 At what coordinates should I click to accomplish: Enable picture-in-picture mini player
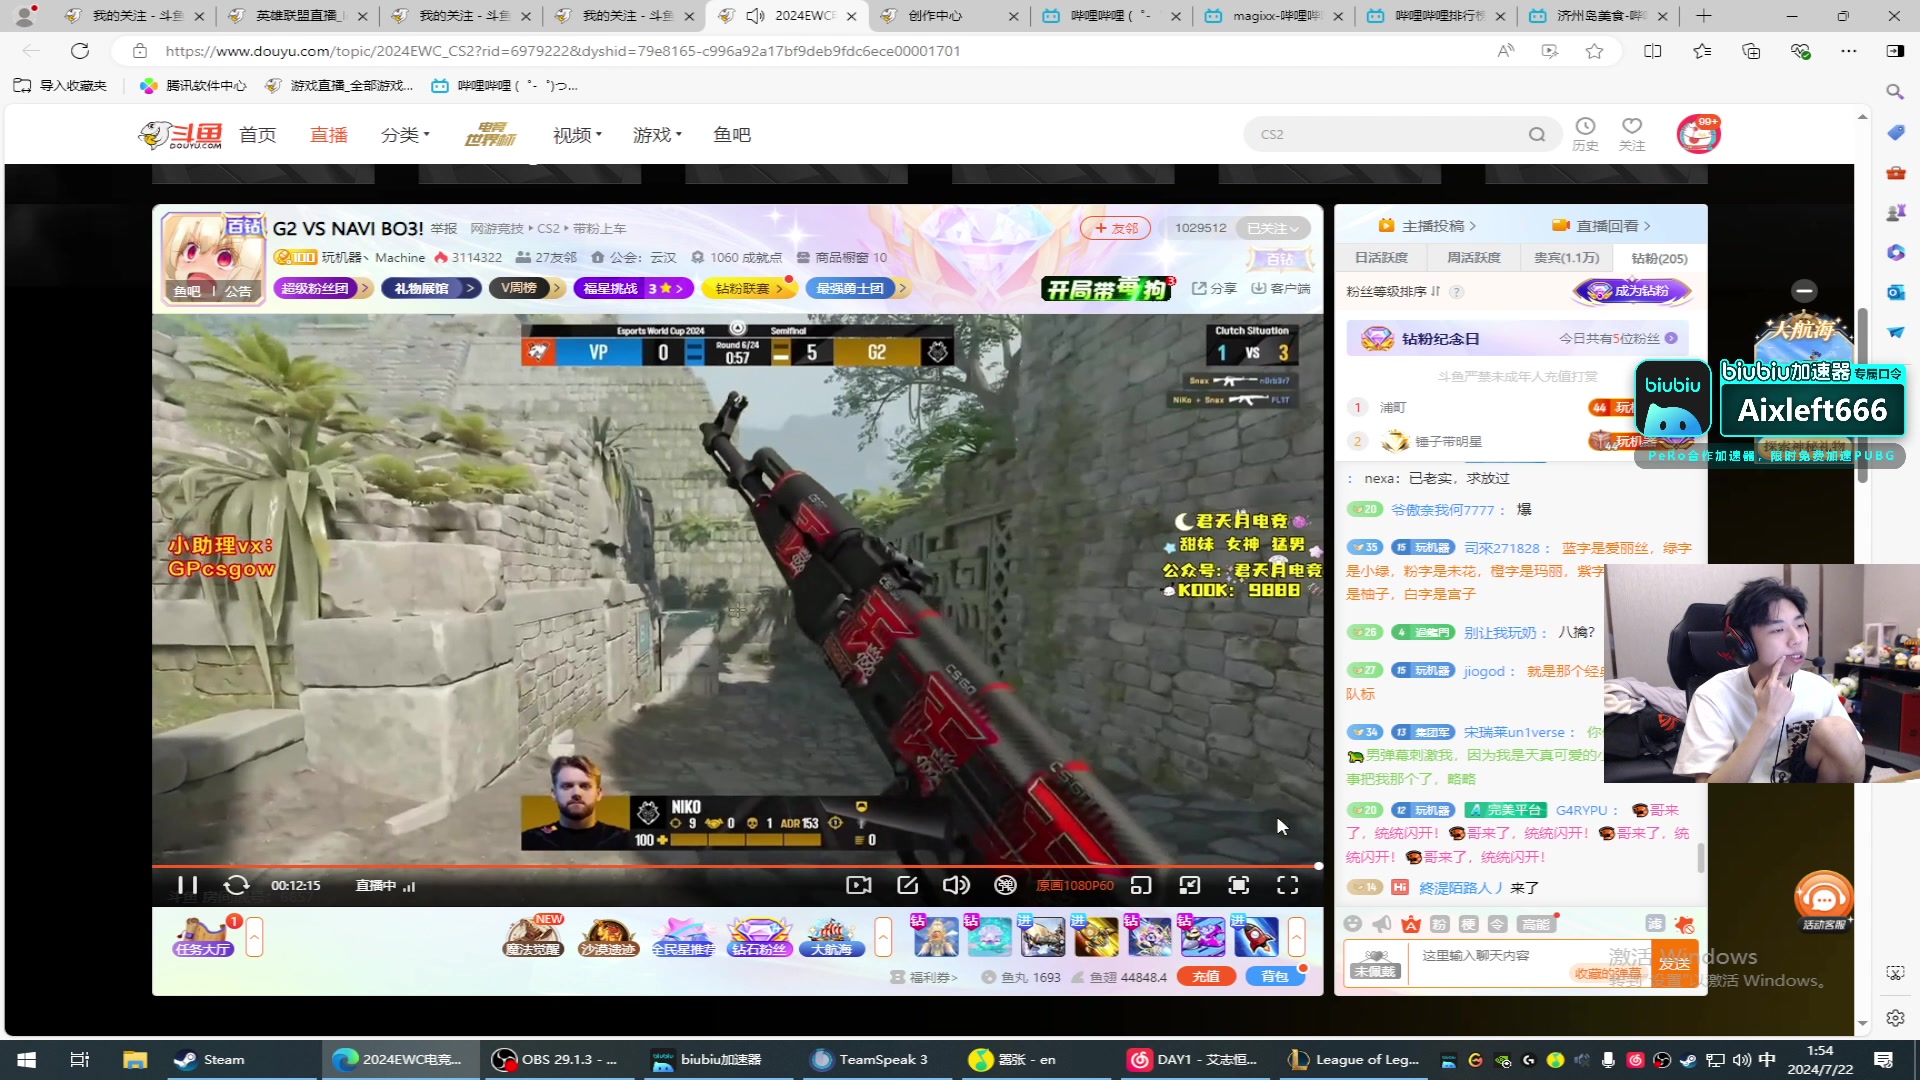(1141, 885)
